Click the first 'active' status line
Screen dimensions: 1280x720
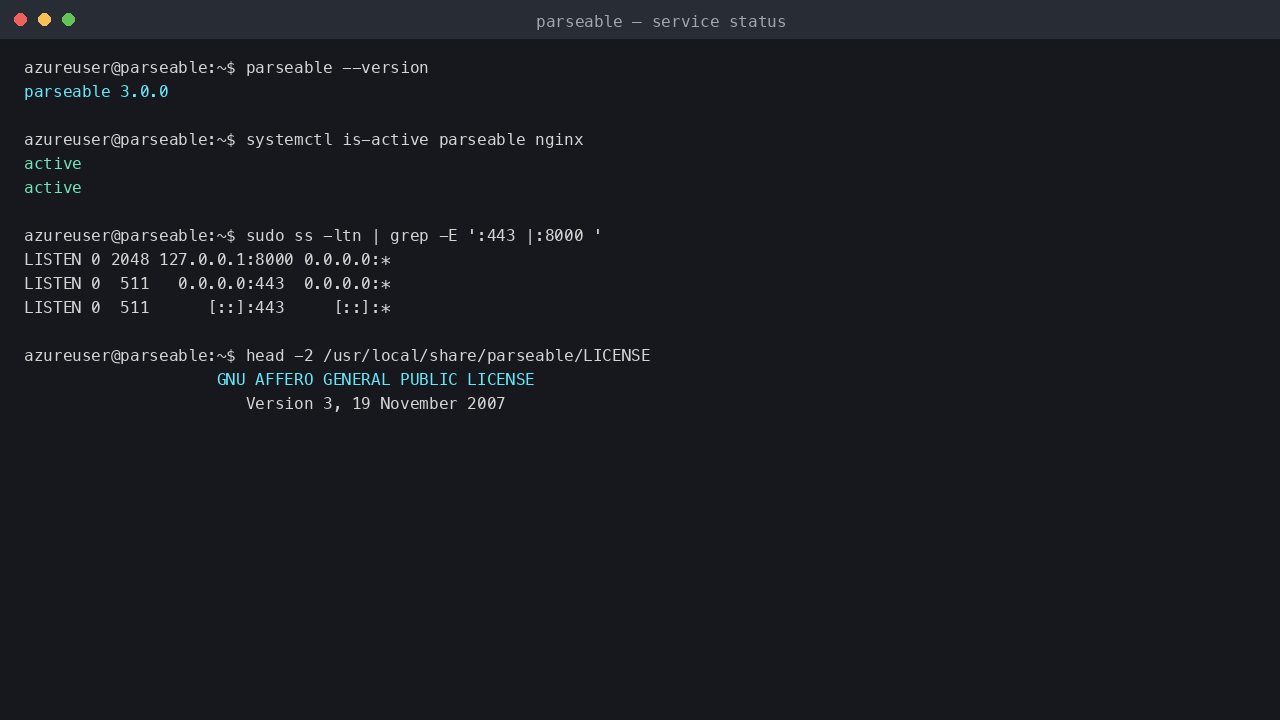tap(53, 164)
